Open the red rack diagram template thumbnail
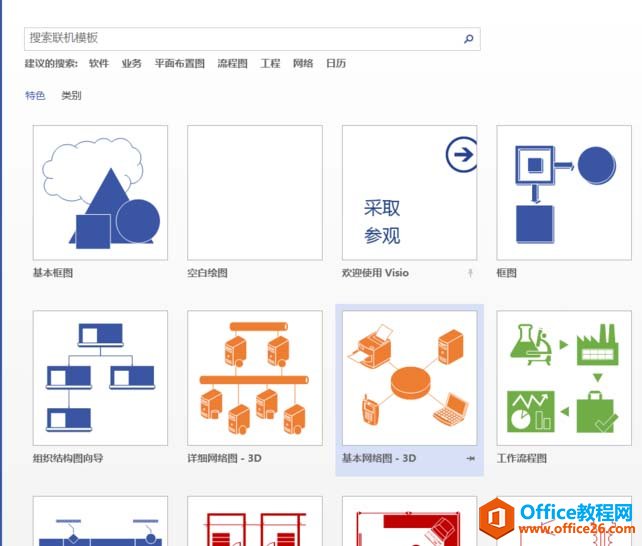Image resolution: width=642 pixels, height=546 pixels. click(x=255, y=521)
